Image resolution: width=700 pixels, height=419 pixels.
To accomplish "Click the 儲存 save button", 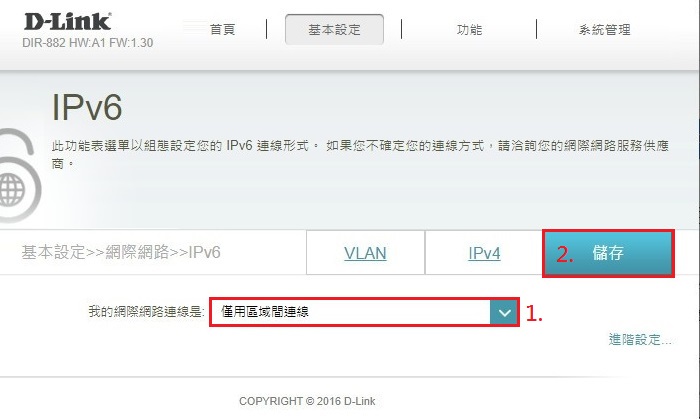I will pyautogui.click(x=608, y=253).
